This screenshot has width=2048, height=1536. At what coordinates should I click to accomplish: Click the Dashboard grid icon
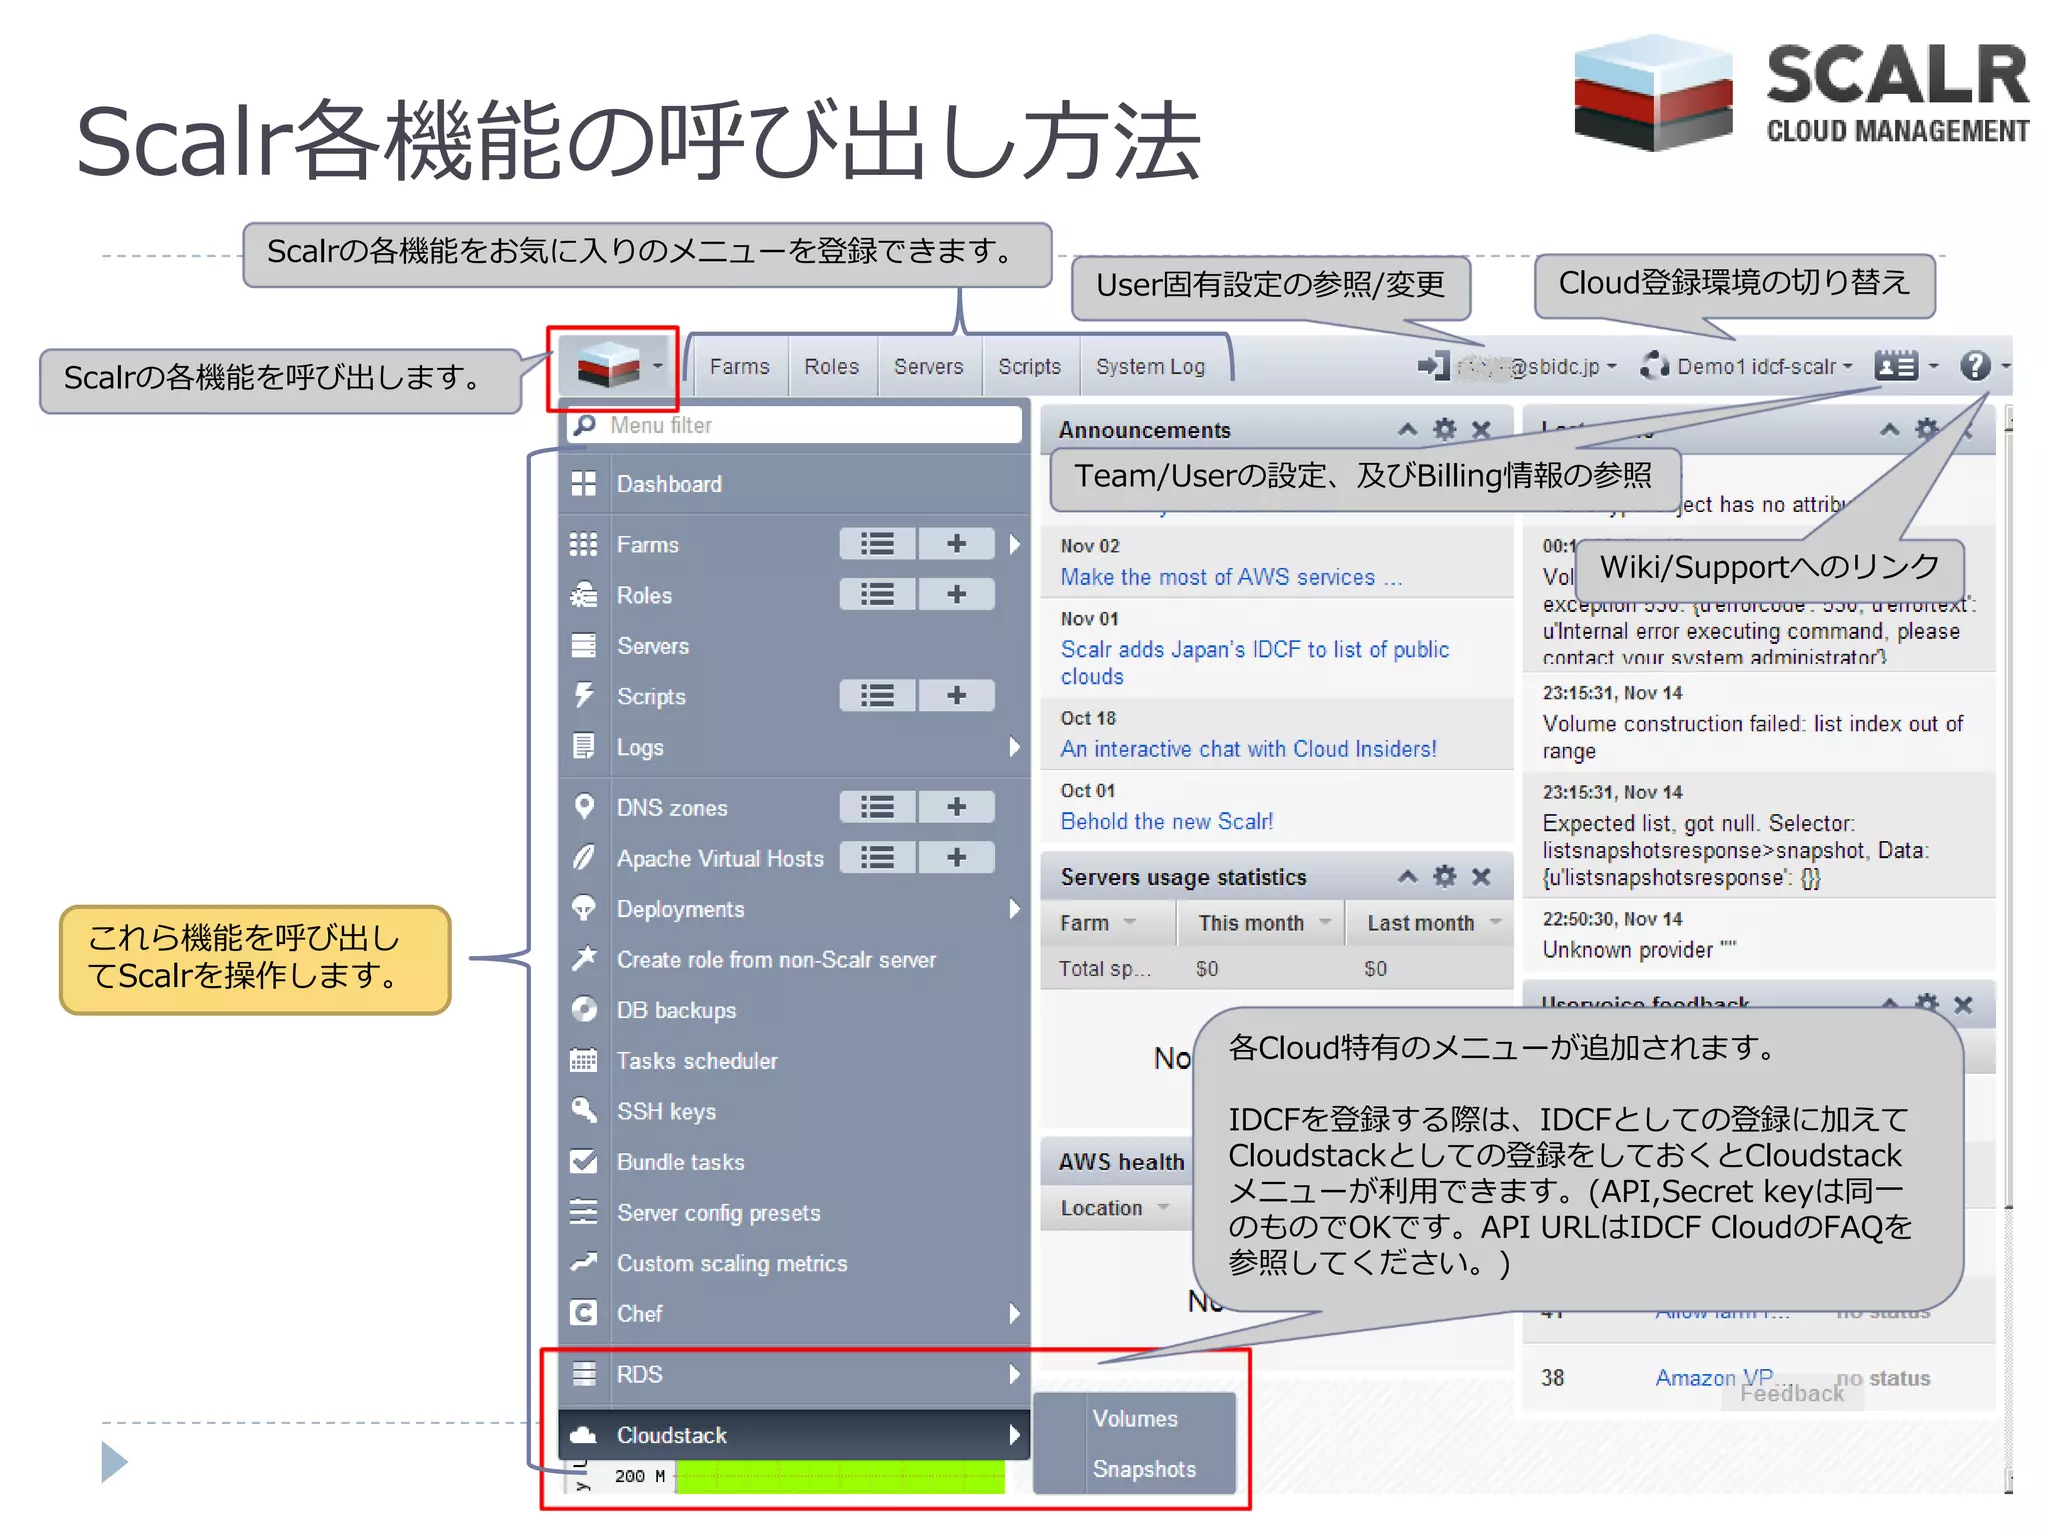click(x=584, y=484)
